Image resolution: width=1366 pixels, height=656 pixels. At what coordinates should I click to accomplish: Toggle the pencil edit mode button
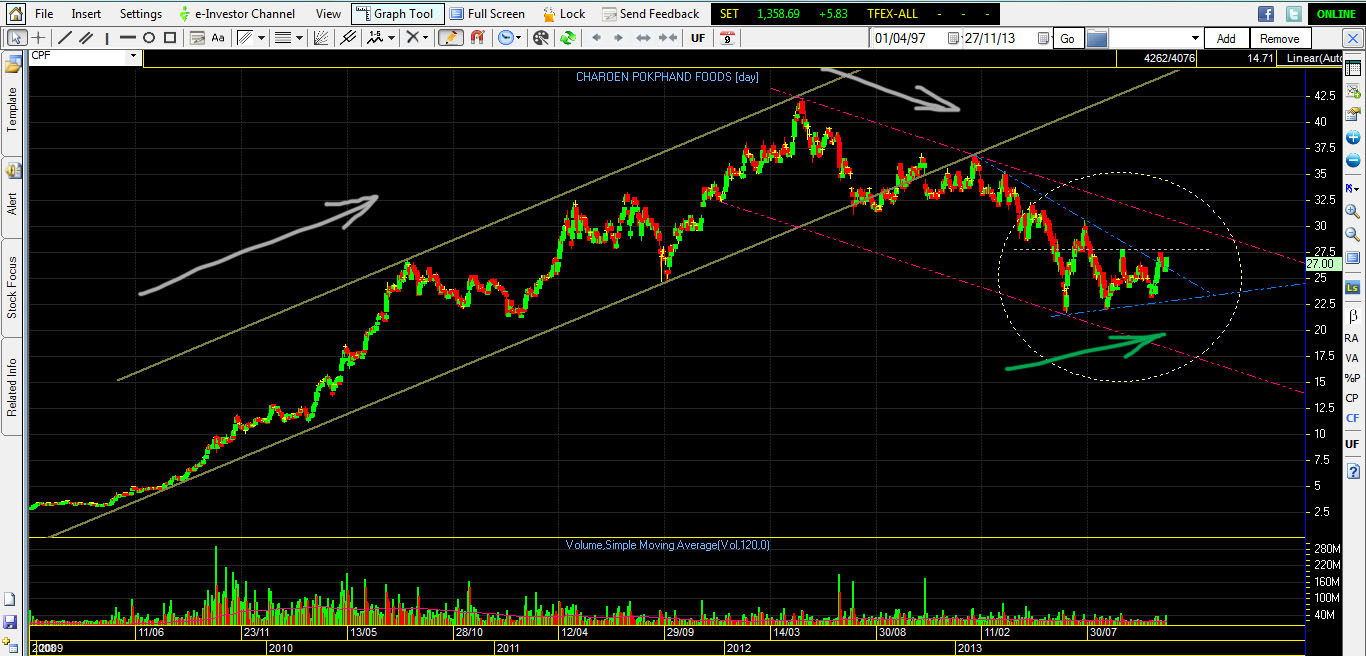451,38
